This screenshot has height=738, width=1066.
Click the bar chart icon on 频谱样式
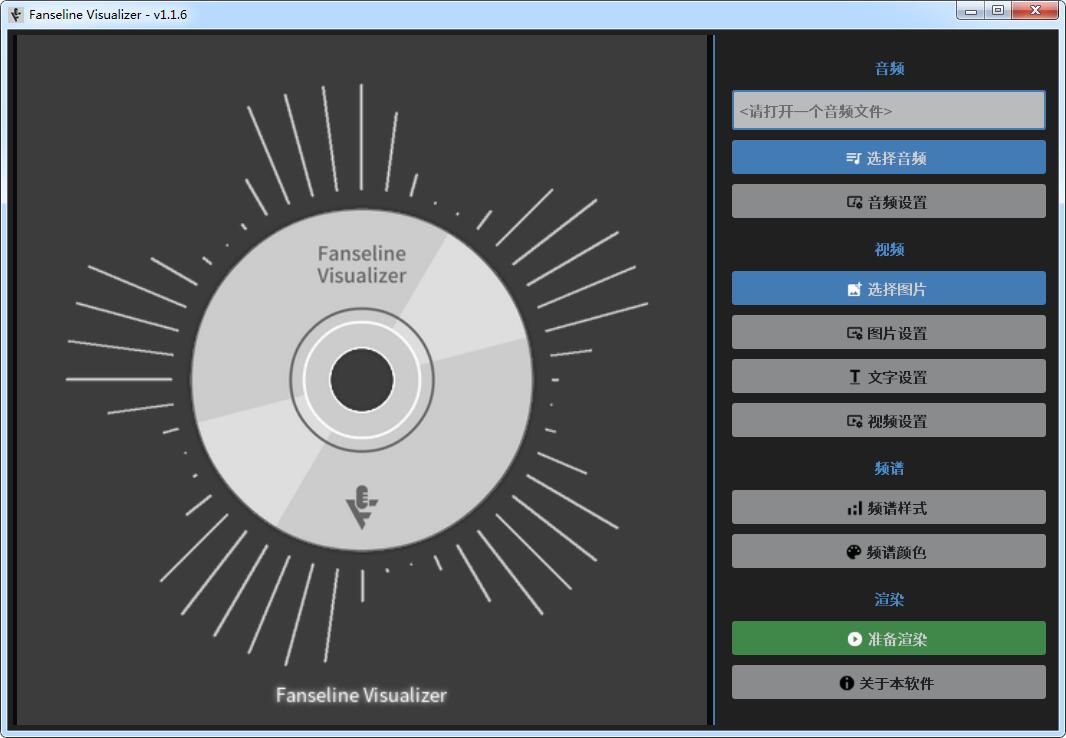(x=855, y=508)
